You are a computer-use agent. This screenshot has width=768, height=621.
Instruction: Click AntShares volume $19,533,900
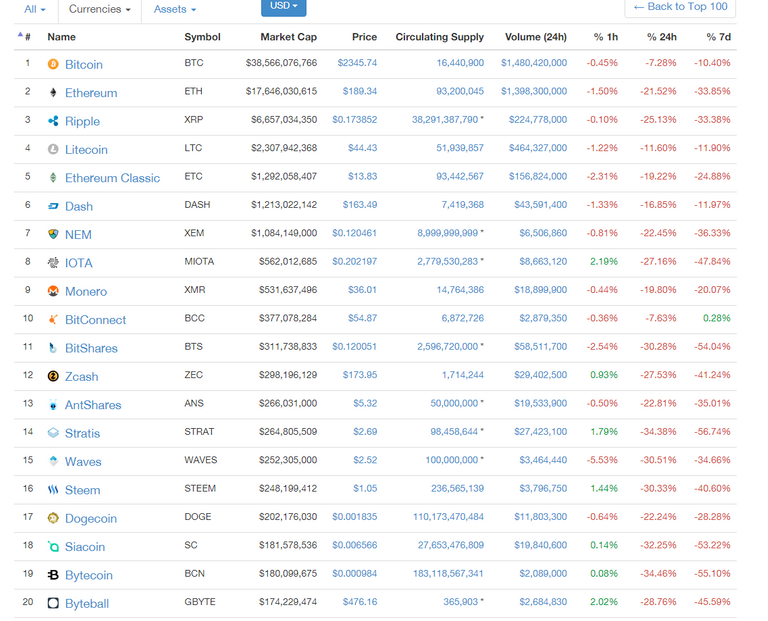coord(540,403)
